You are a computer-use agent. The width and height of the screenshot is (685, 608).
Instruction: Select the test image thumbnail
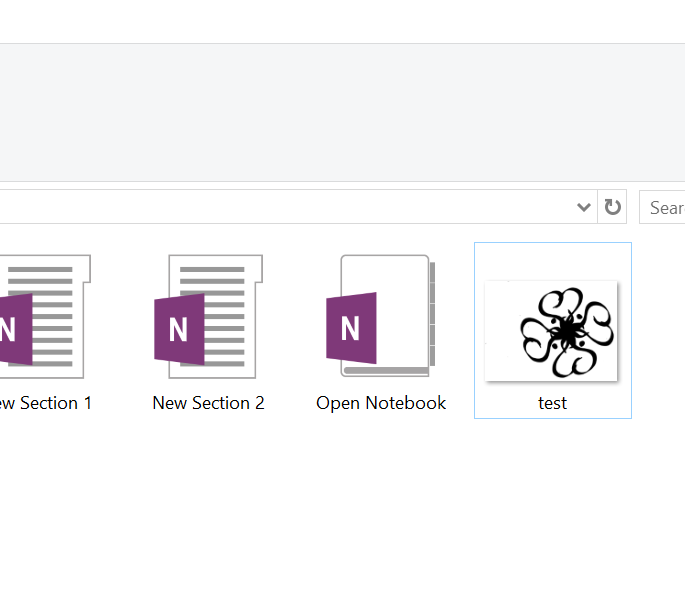pyautogui.click(x=551, y=331)
